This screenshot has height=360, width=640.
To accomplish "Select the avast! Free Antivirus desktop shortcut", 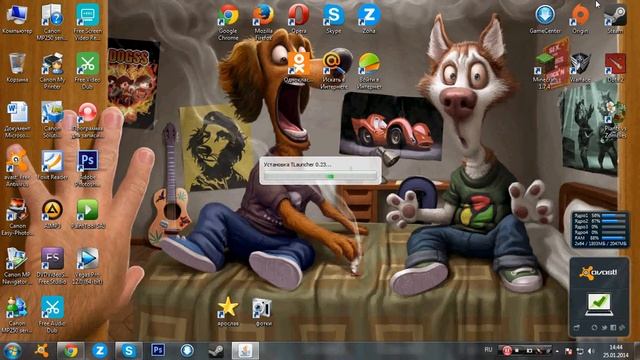I will click(x=17, y=168).
